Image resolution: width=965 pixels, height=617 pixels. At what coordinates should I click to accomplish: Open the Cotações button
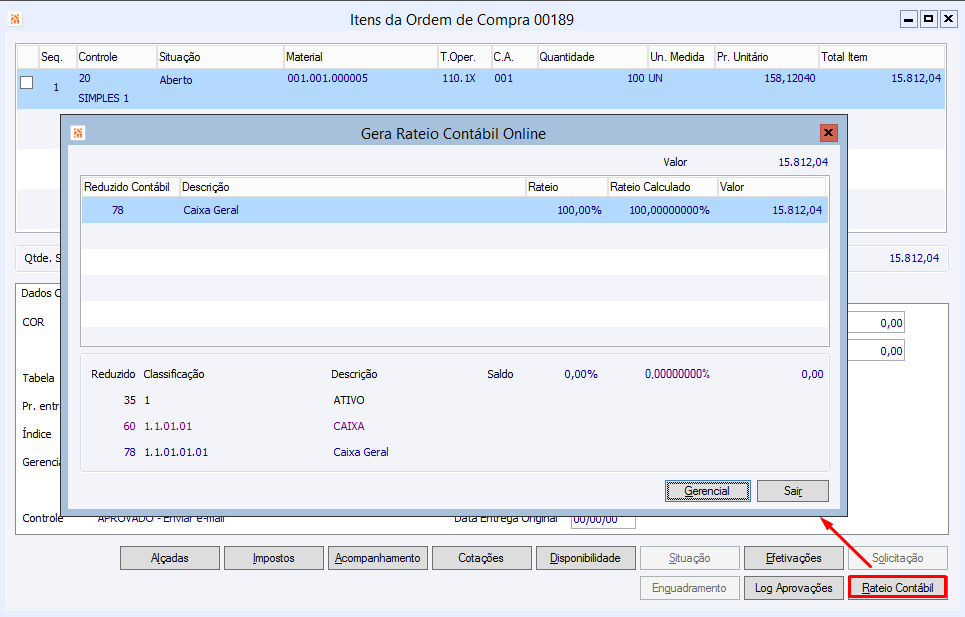tap(481, 558)
